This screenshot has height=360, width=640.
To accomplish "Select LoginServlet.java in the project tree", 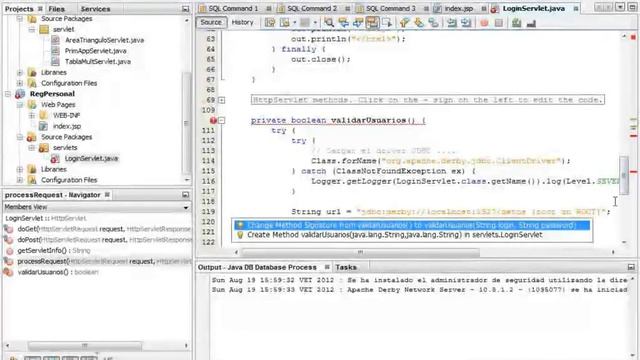I will pos(91,158).
